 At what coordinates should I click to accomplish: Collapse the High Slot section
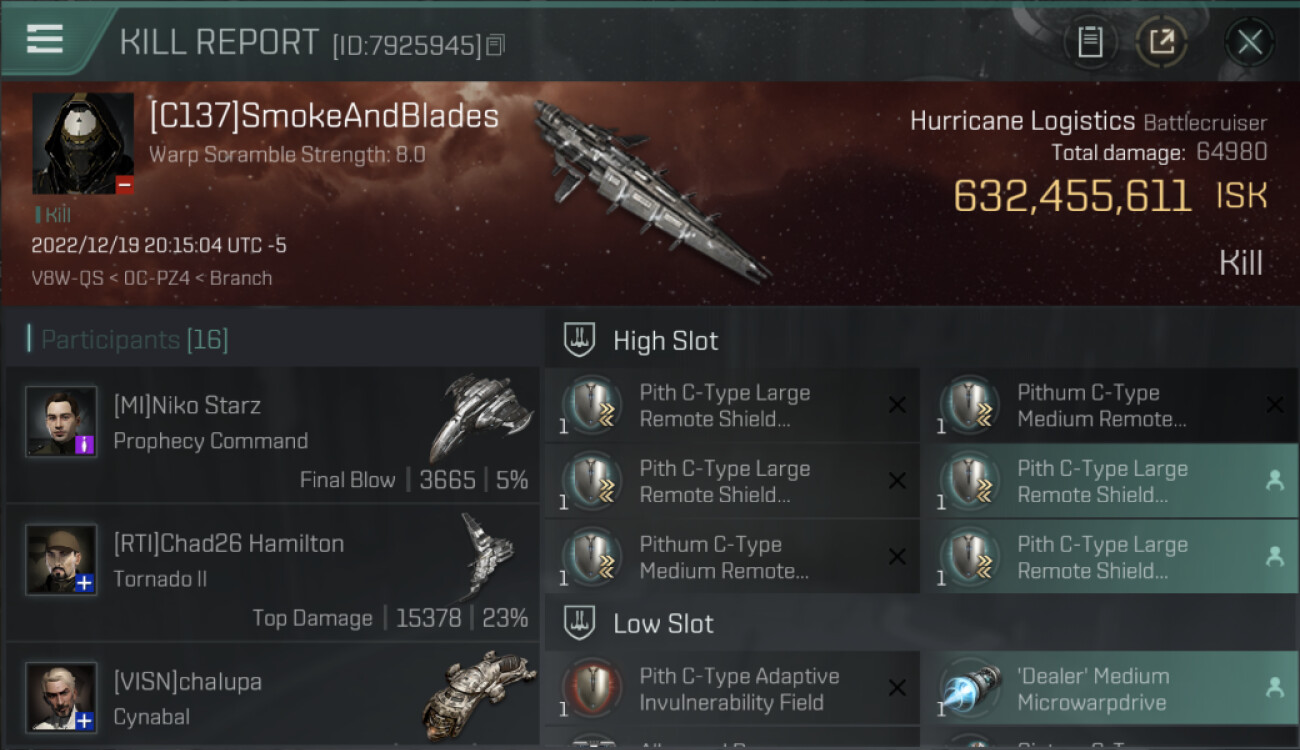tap(640, 341)
